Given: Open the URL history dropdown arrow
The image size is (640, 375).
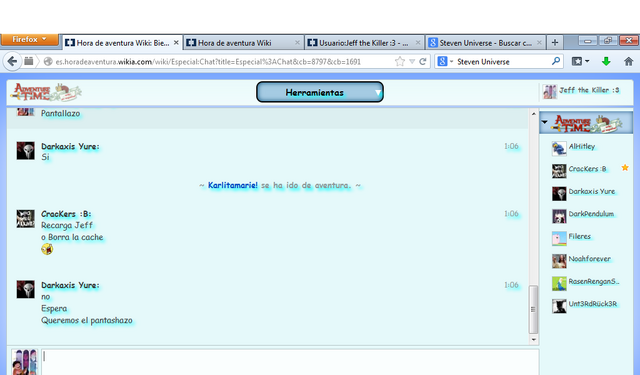Looking at the screenshot, I should pos(412,62).
